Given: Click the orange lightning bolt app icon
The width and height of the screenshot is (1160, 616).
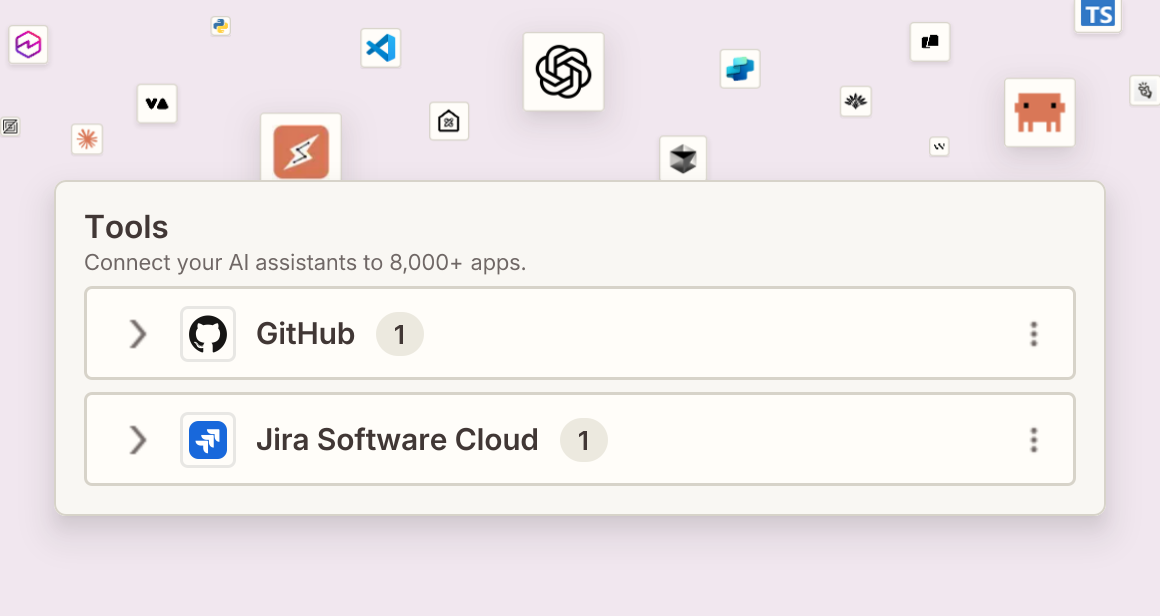Looking at the screenshot, I should [x=301, y=151].
